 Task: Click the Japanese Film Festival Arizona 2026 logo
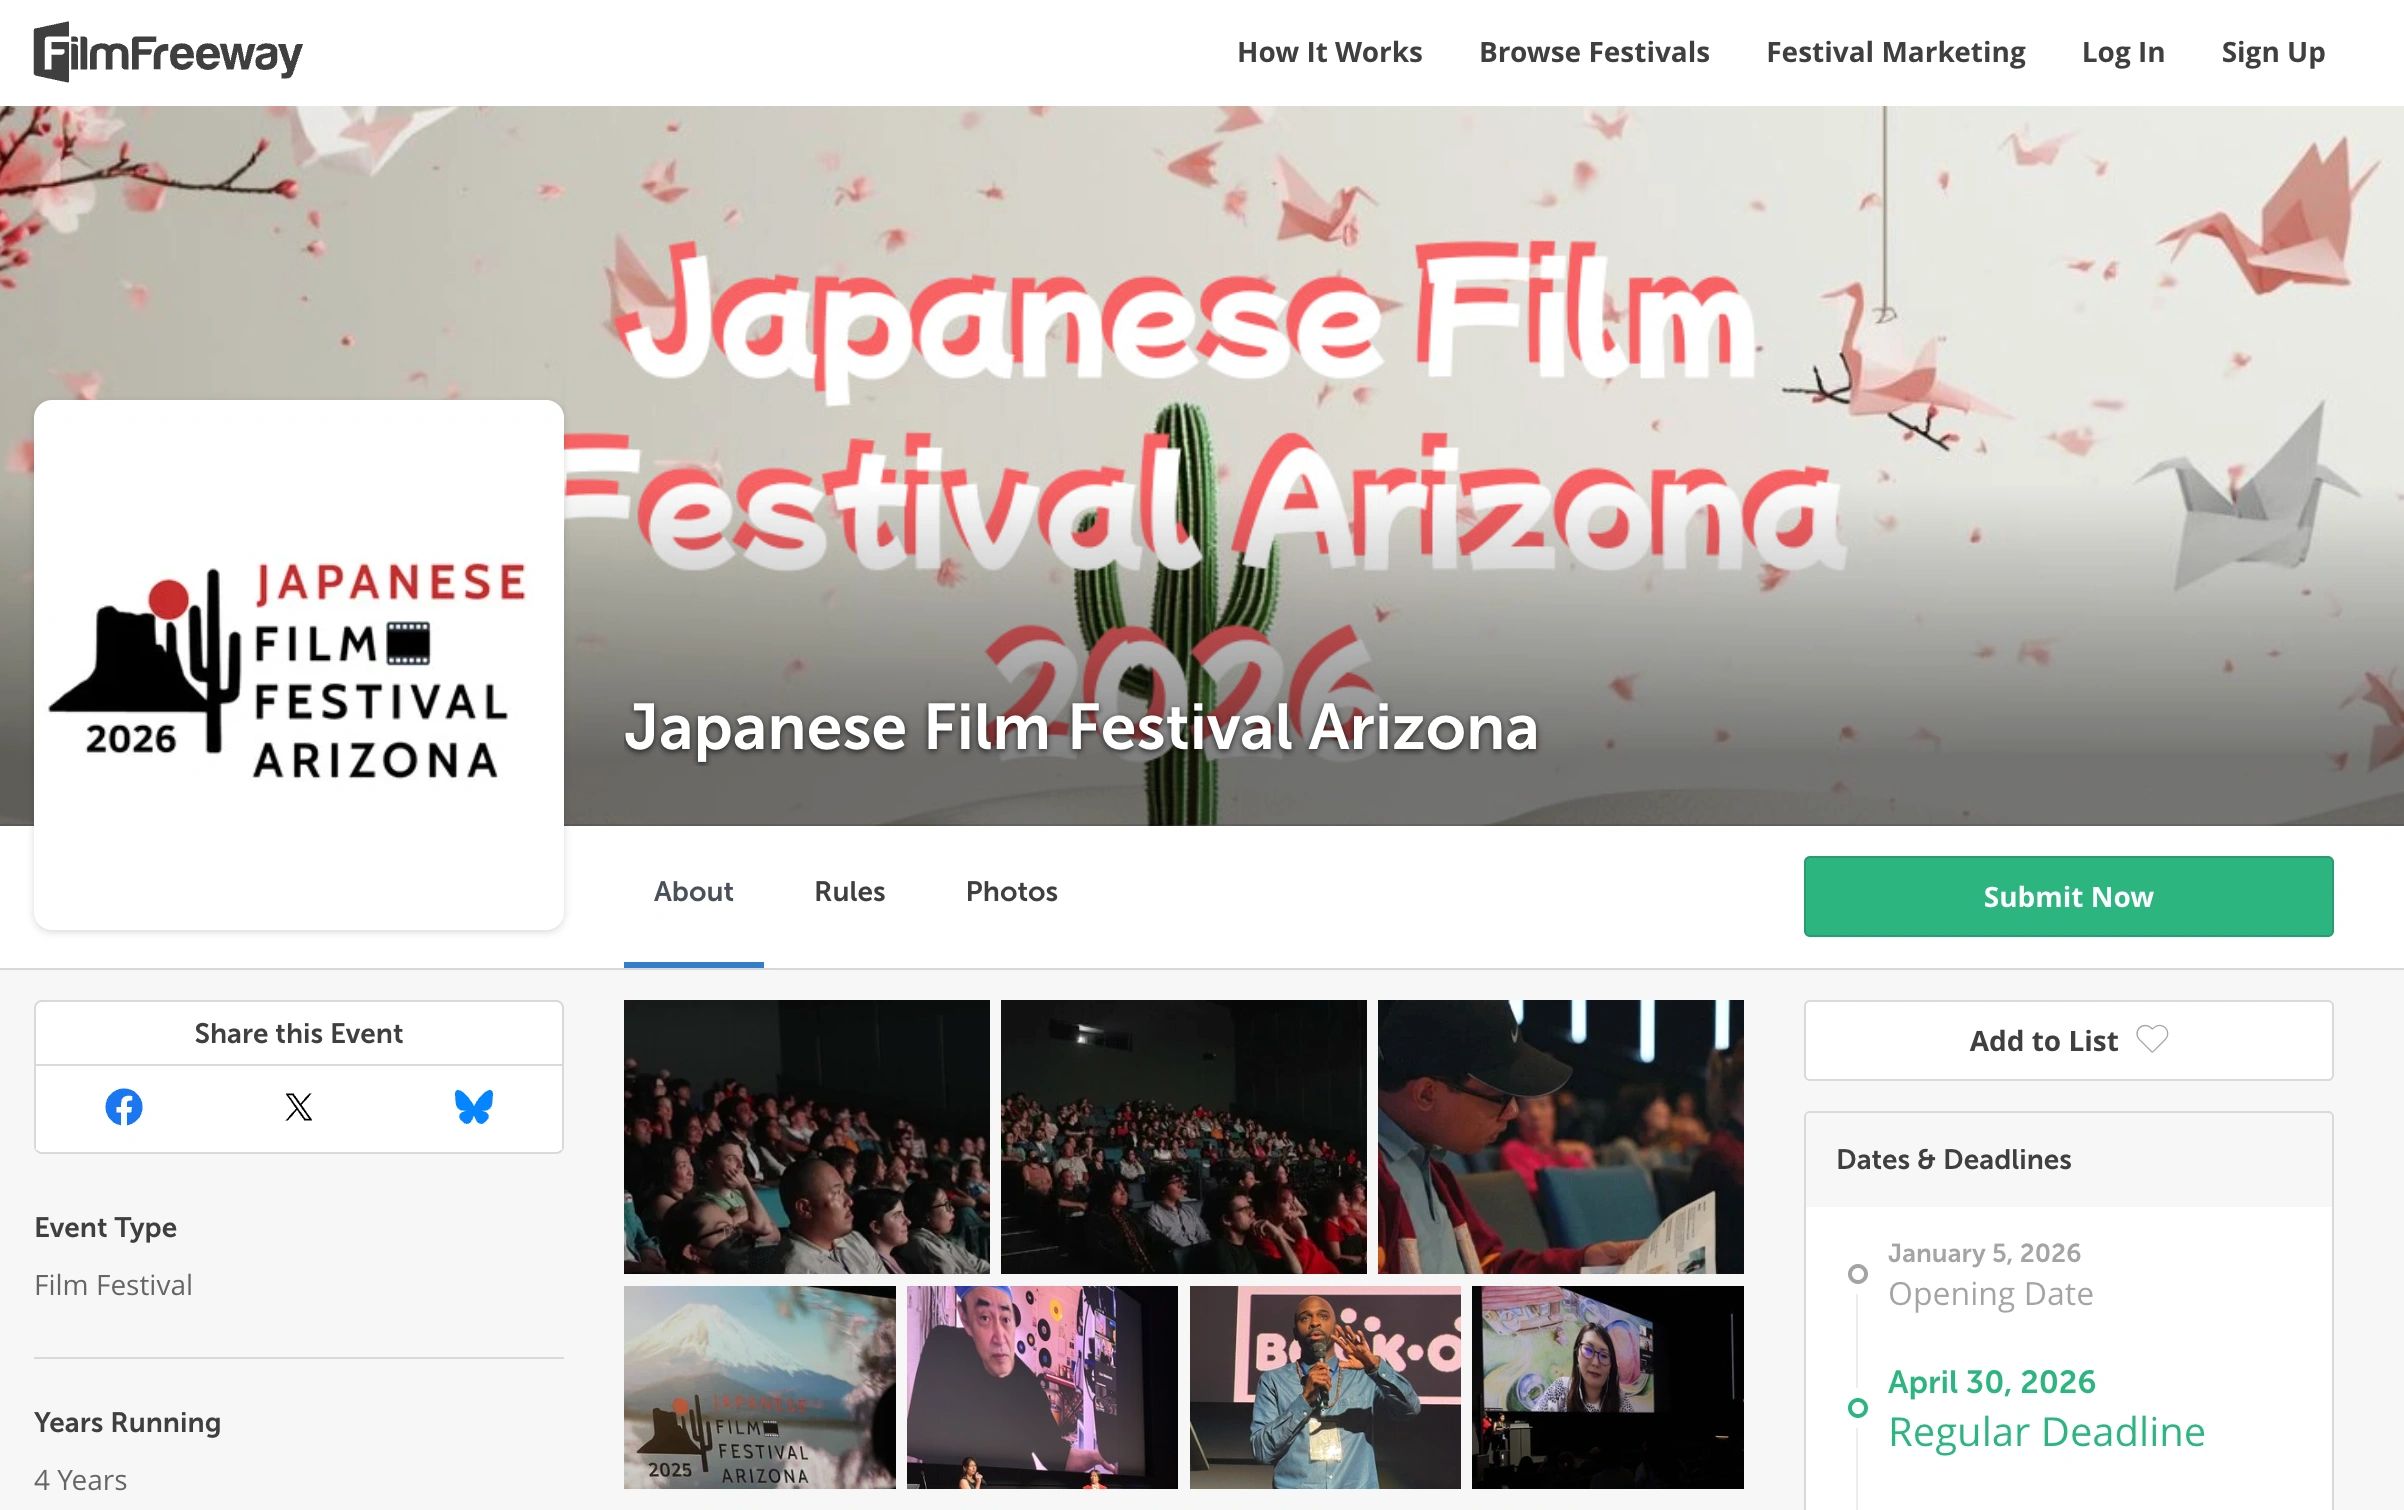click(298, 665)
